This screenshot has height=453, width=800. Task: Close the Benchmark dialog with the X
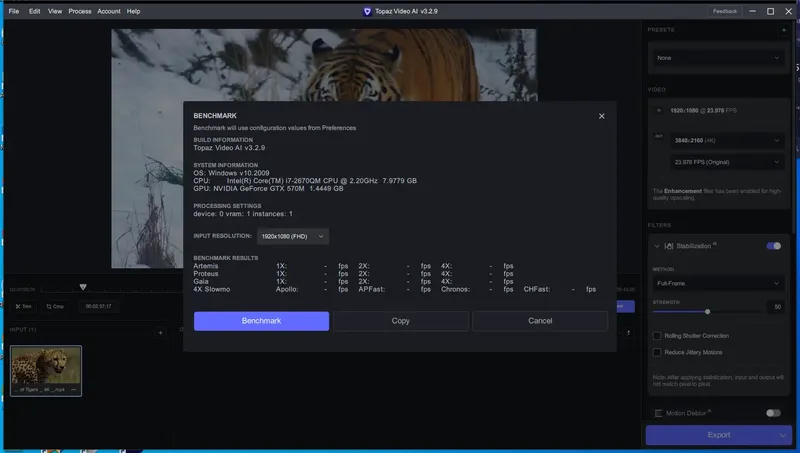[x=602, y=116]
